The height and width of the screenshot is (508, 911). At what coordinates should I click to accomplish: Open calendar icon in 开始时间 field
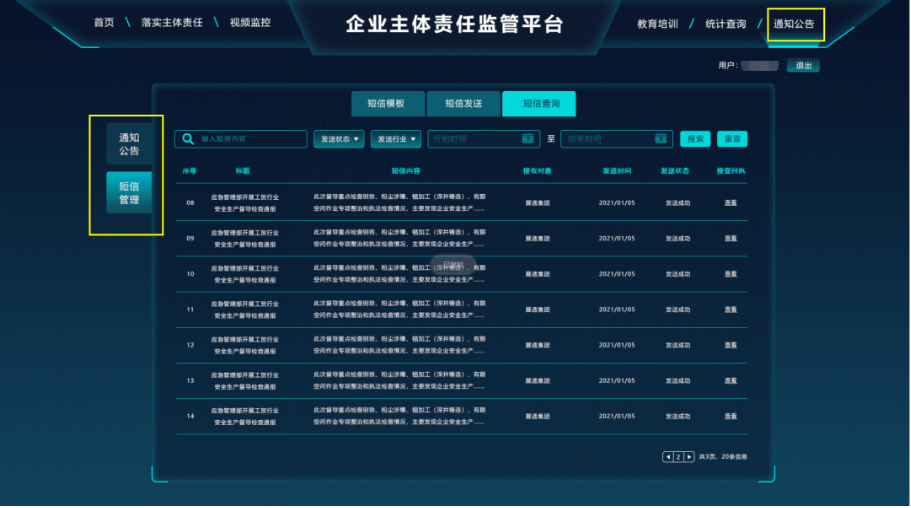(528, 139)
